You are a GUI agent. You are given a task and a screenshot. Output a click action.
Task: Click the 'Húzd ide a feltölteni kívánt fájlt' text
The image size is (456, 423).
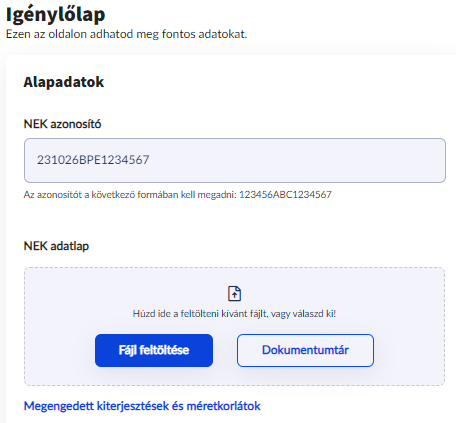(x=200, y=314)
